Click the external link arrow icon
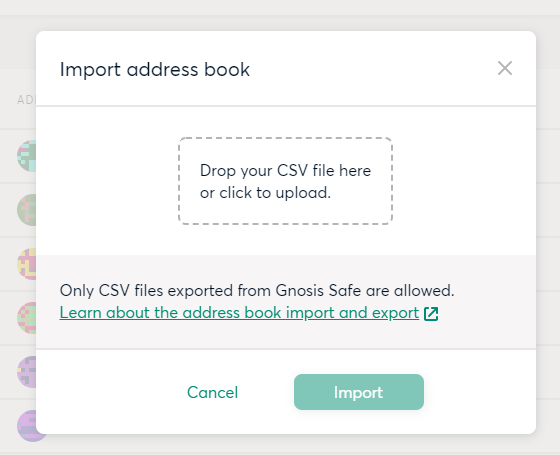560x455 pixels. (431, 314)
